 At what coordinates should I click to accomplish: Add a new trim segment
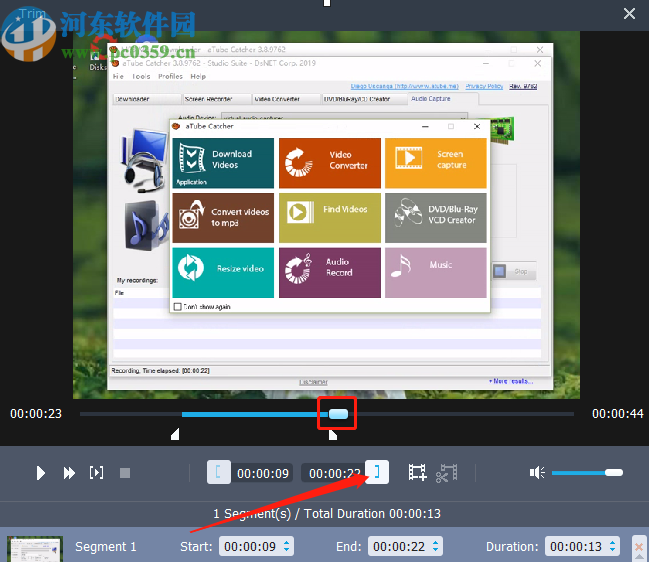pyautogui.click(x=417, y=472)
